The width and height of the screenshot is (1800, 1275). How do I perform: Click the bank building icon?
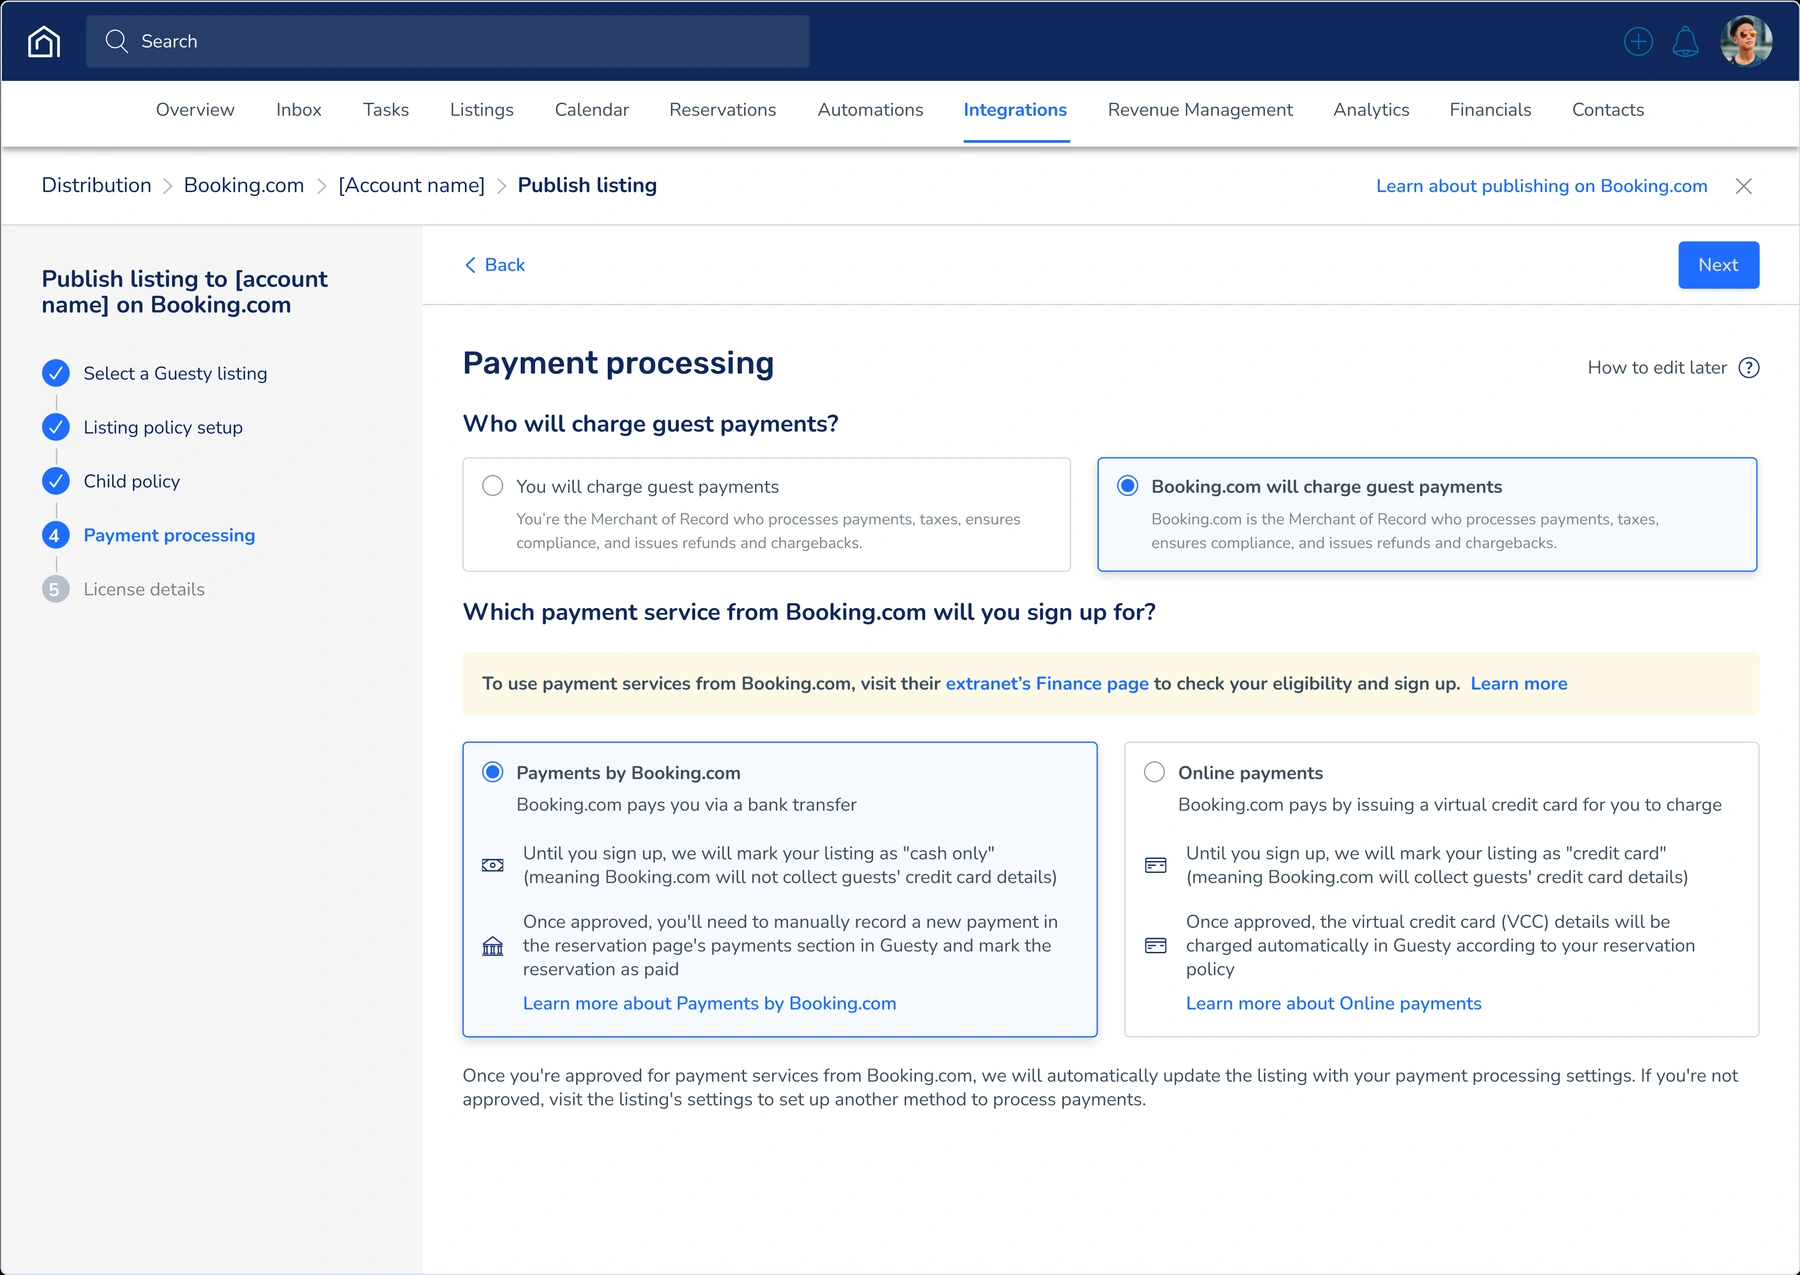[x=493, y=946]
